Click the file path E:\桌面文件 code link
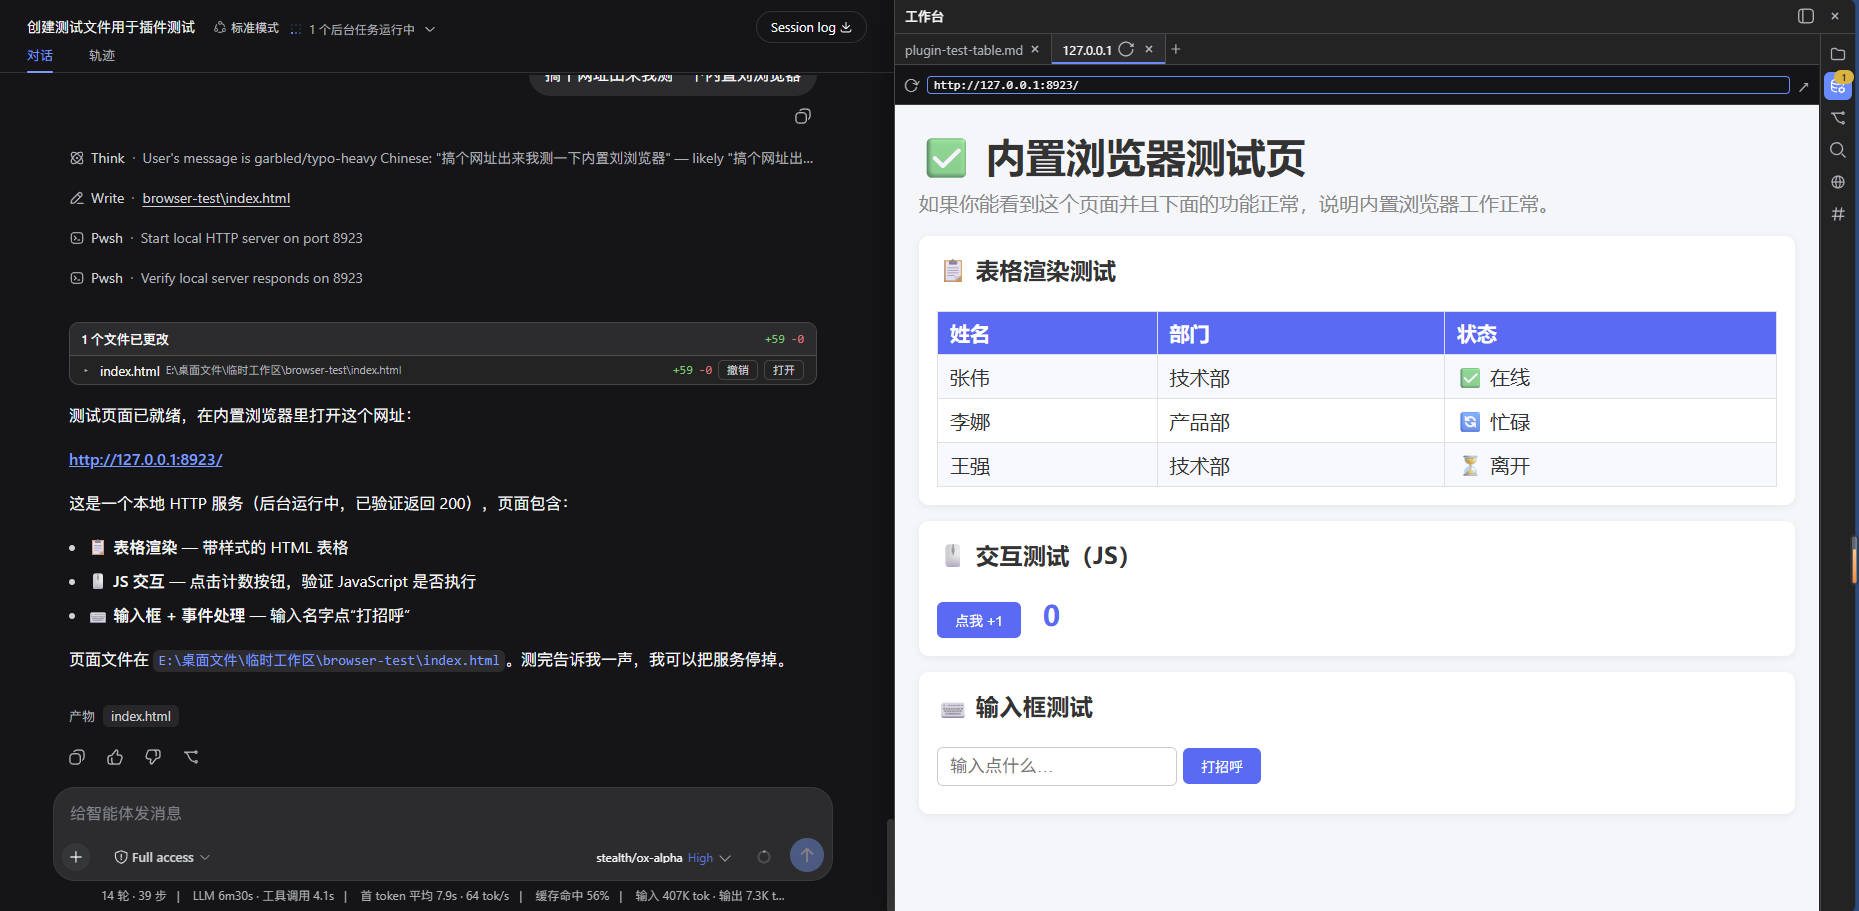 pyautogui.click(x=329, y=660)
